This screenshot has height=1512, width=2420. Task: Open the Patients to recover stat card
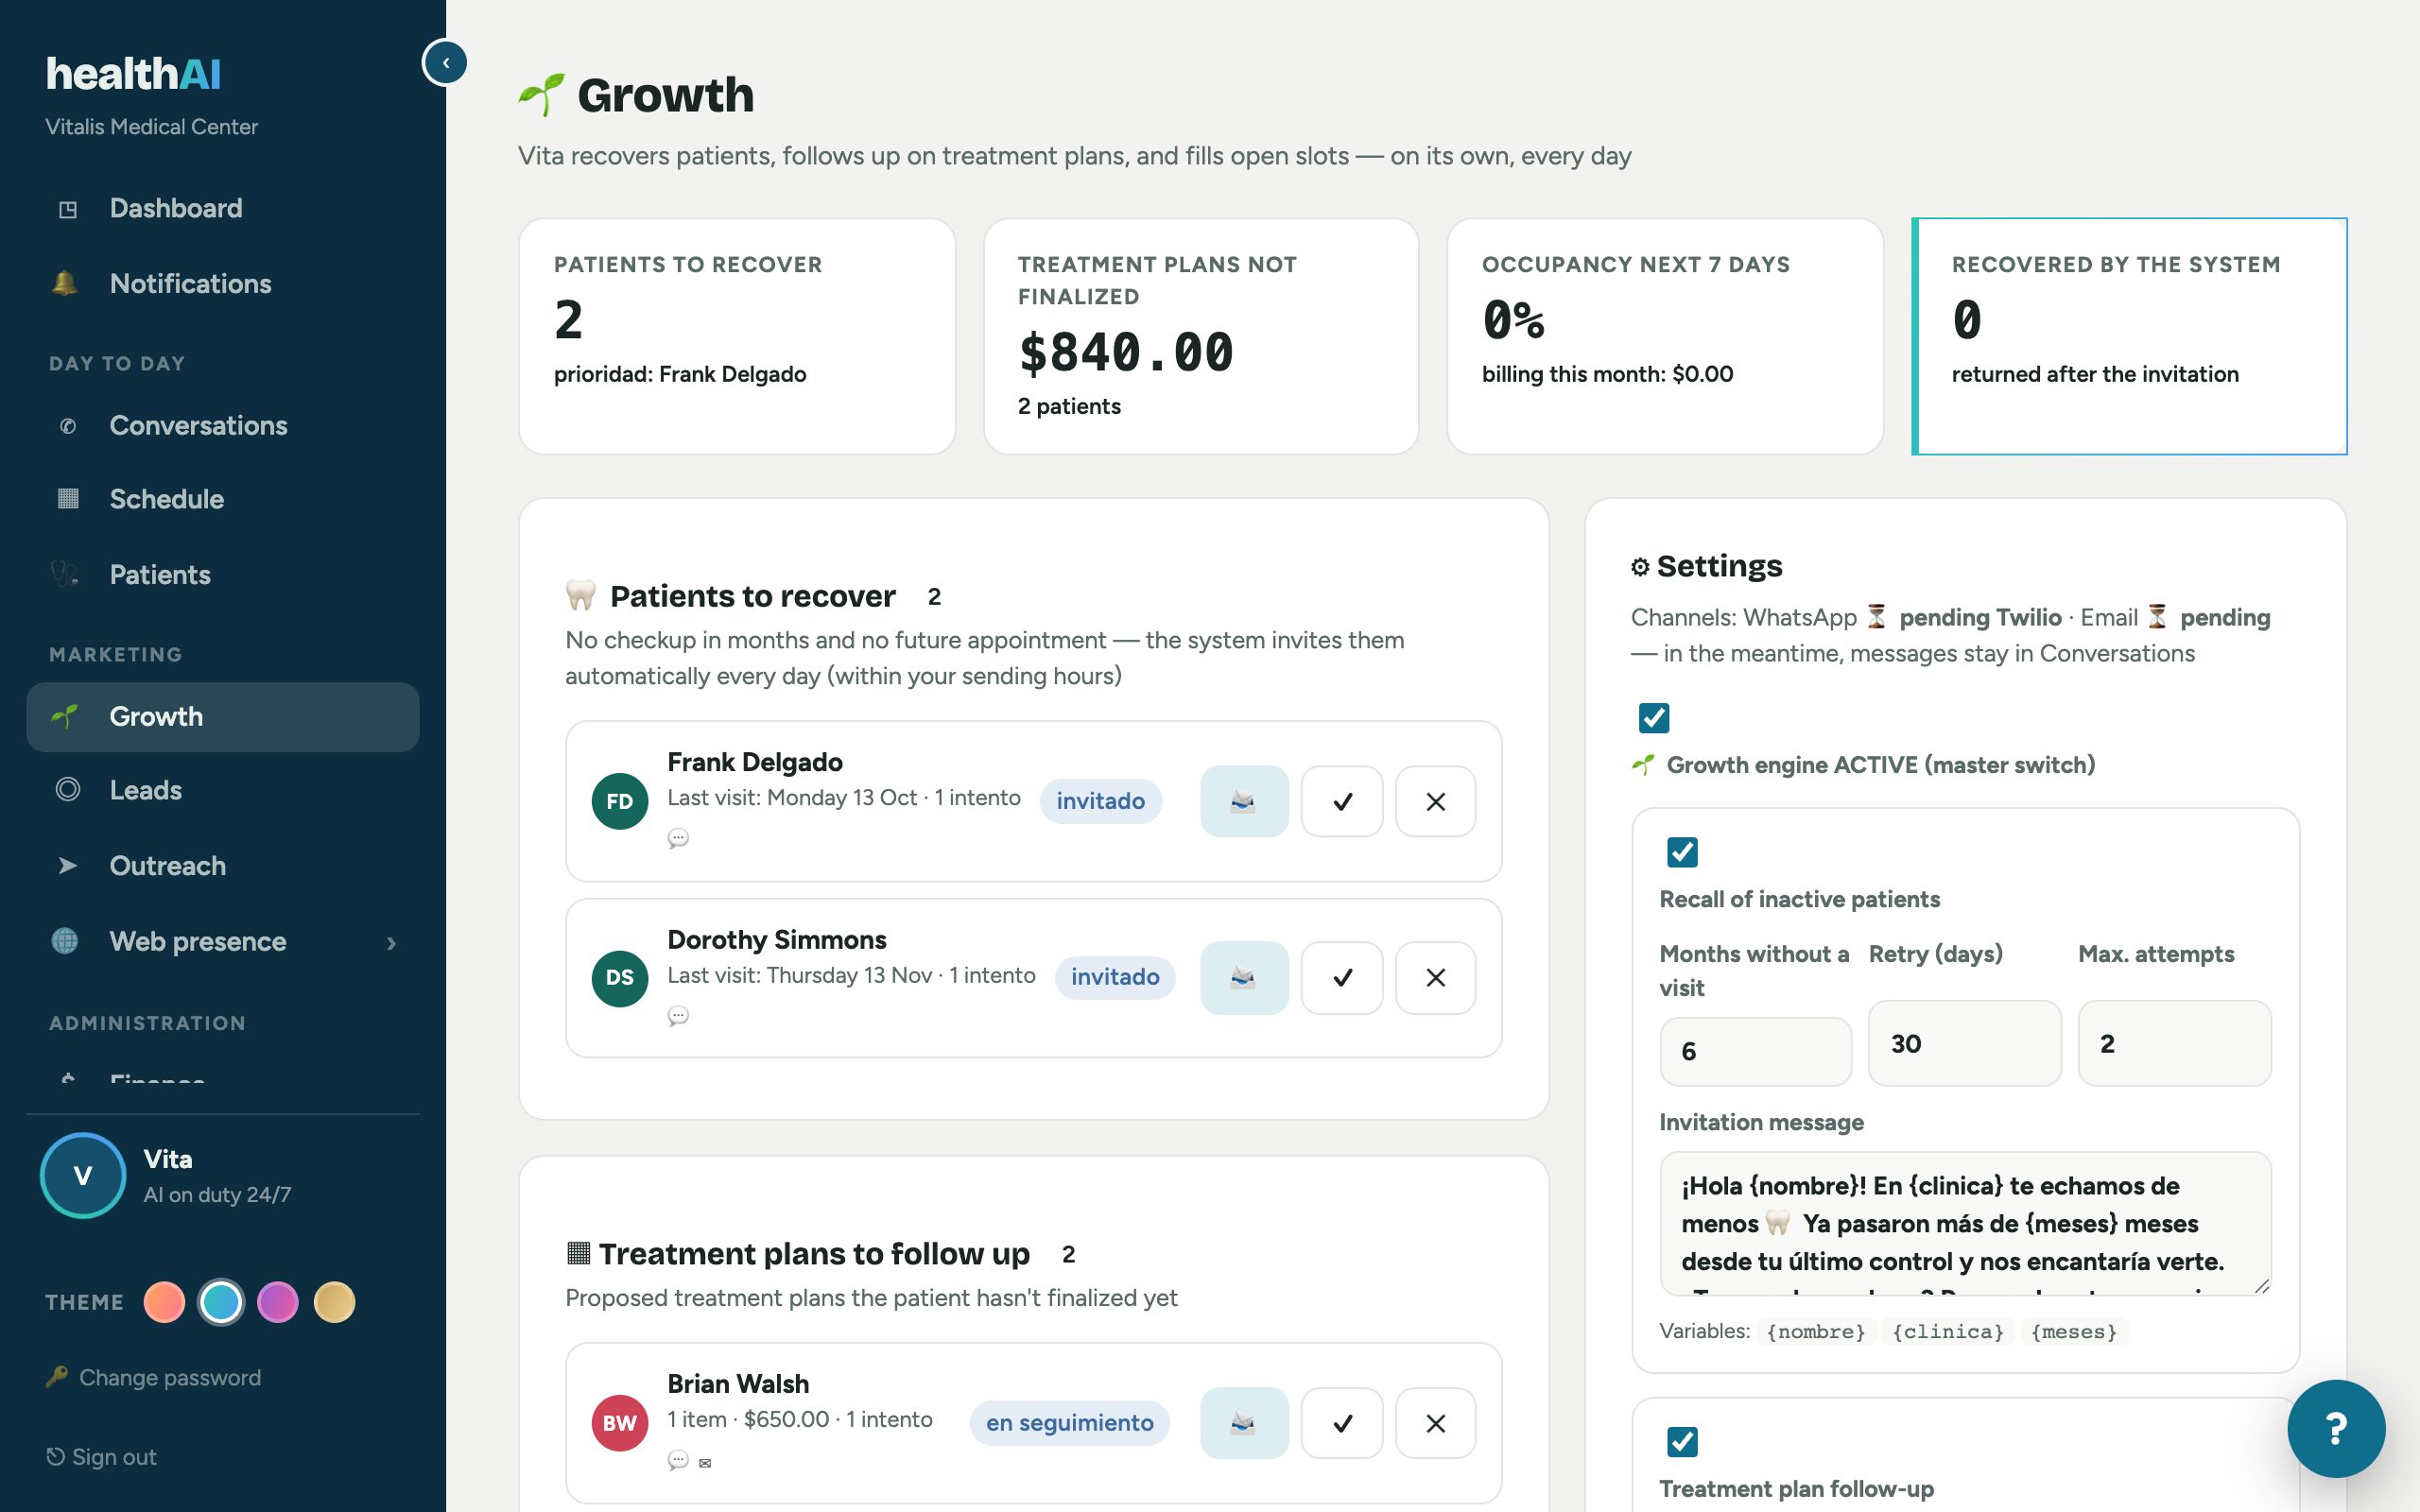point(737,336)
